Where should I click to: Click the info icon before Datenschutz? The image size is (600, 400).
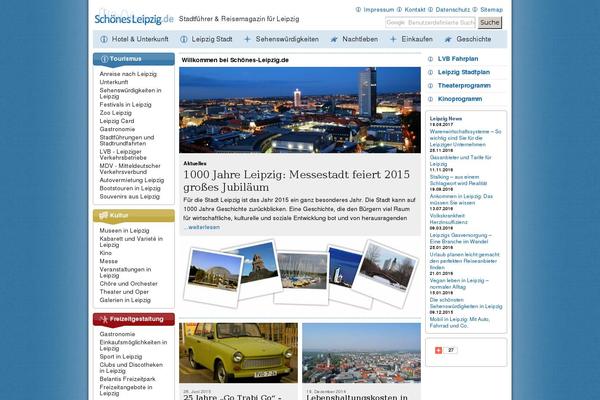tap(430, 10)
